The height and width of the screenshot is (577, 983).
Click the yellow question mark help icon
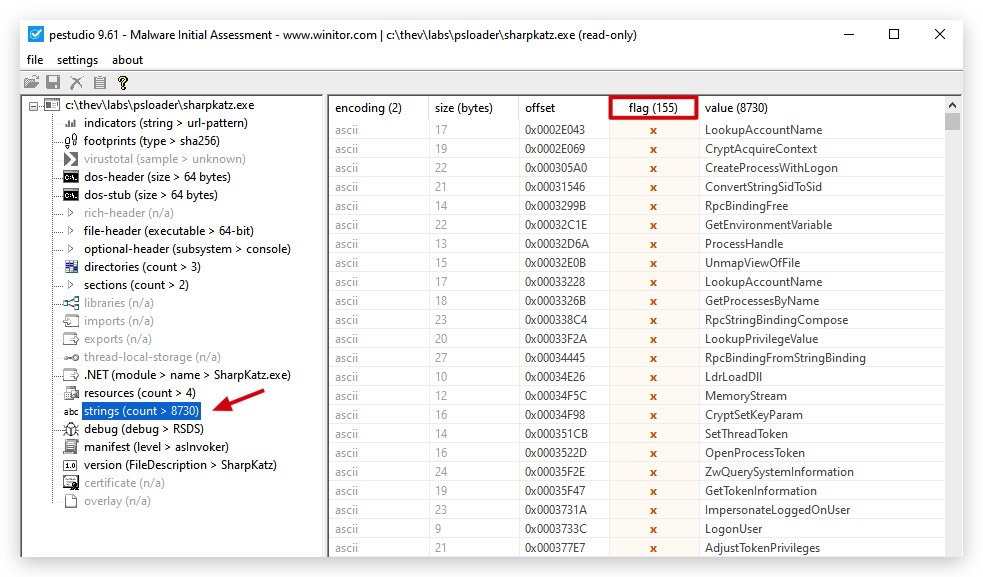[123, 82]
